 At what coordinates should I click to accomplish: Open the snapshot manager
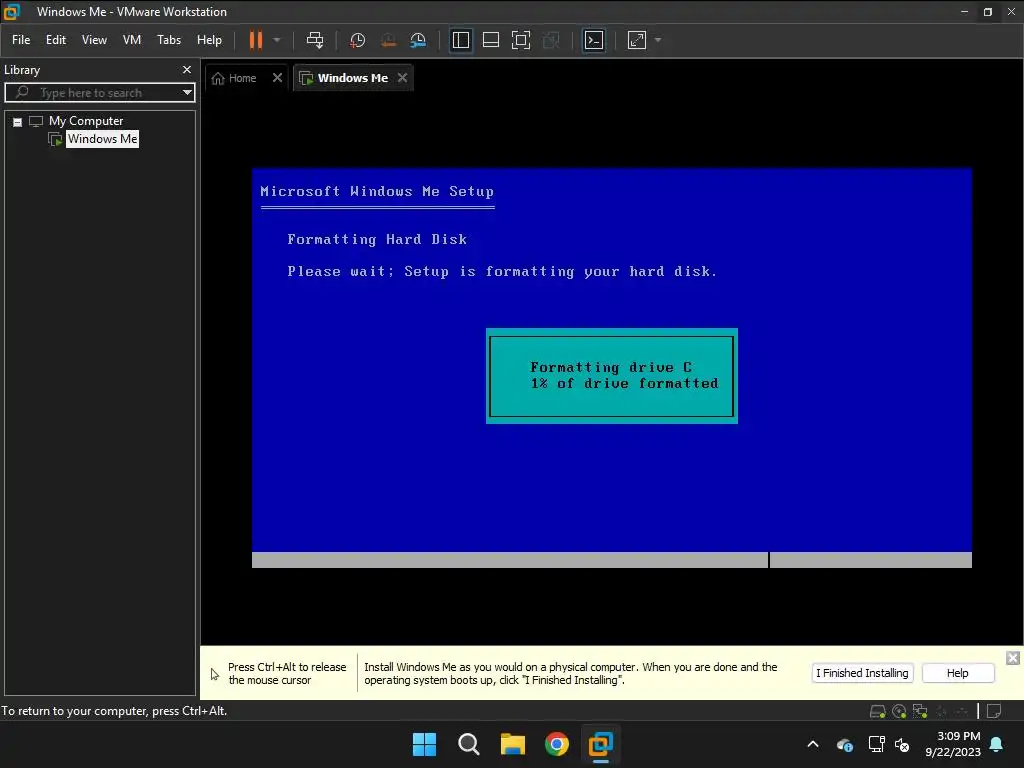click(418, 40)
